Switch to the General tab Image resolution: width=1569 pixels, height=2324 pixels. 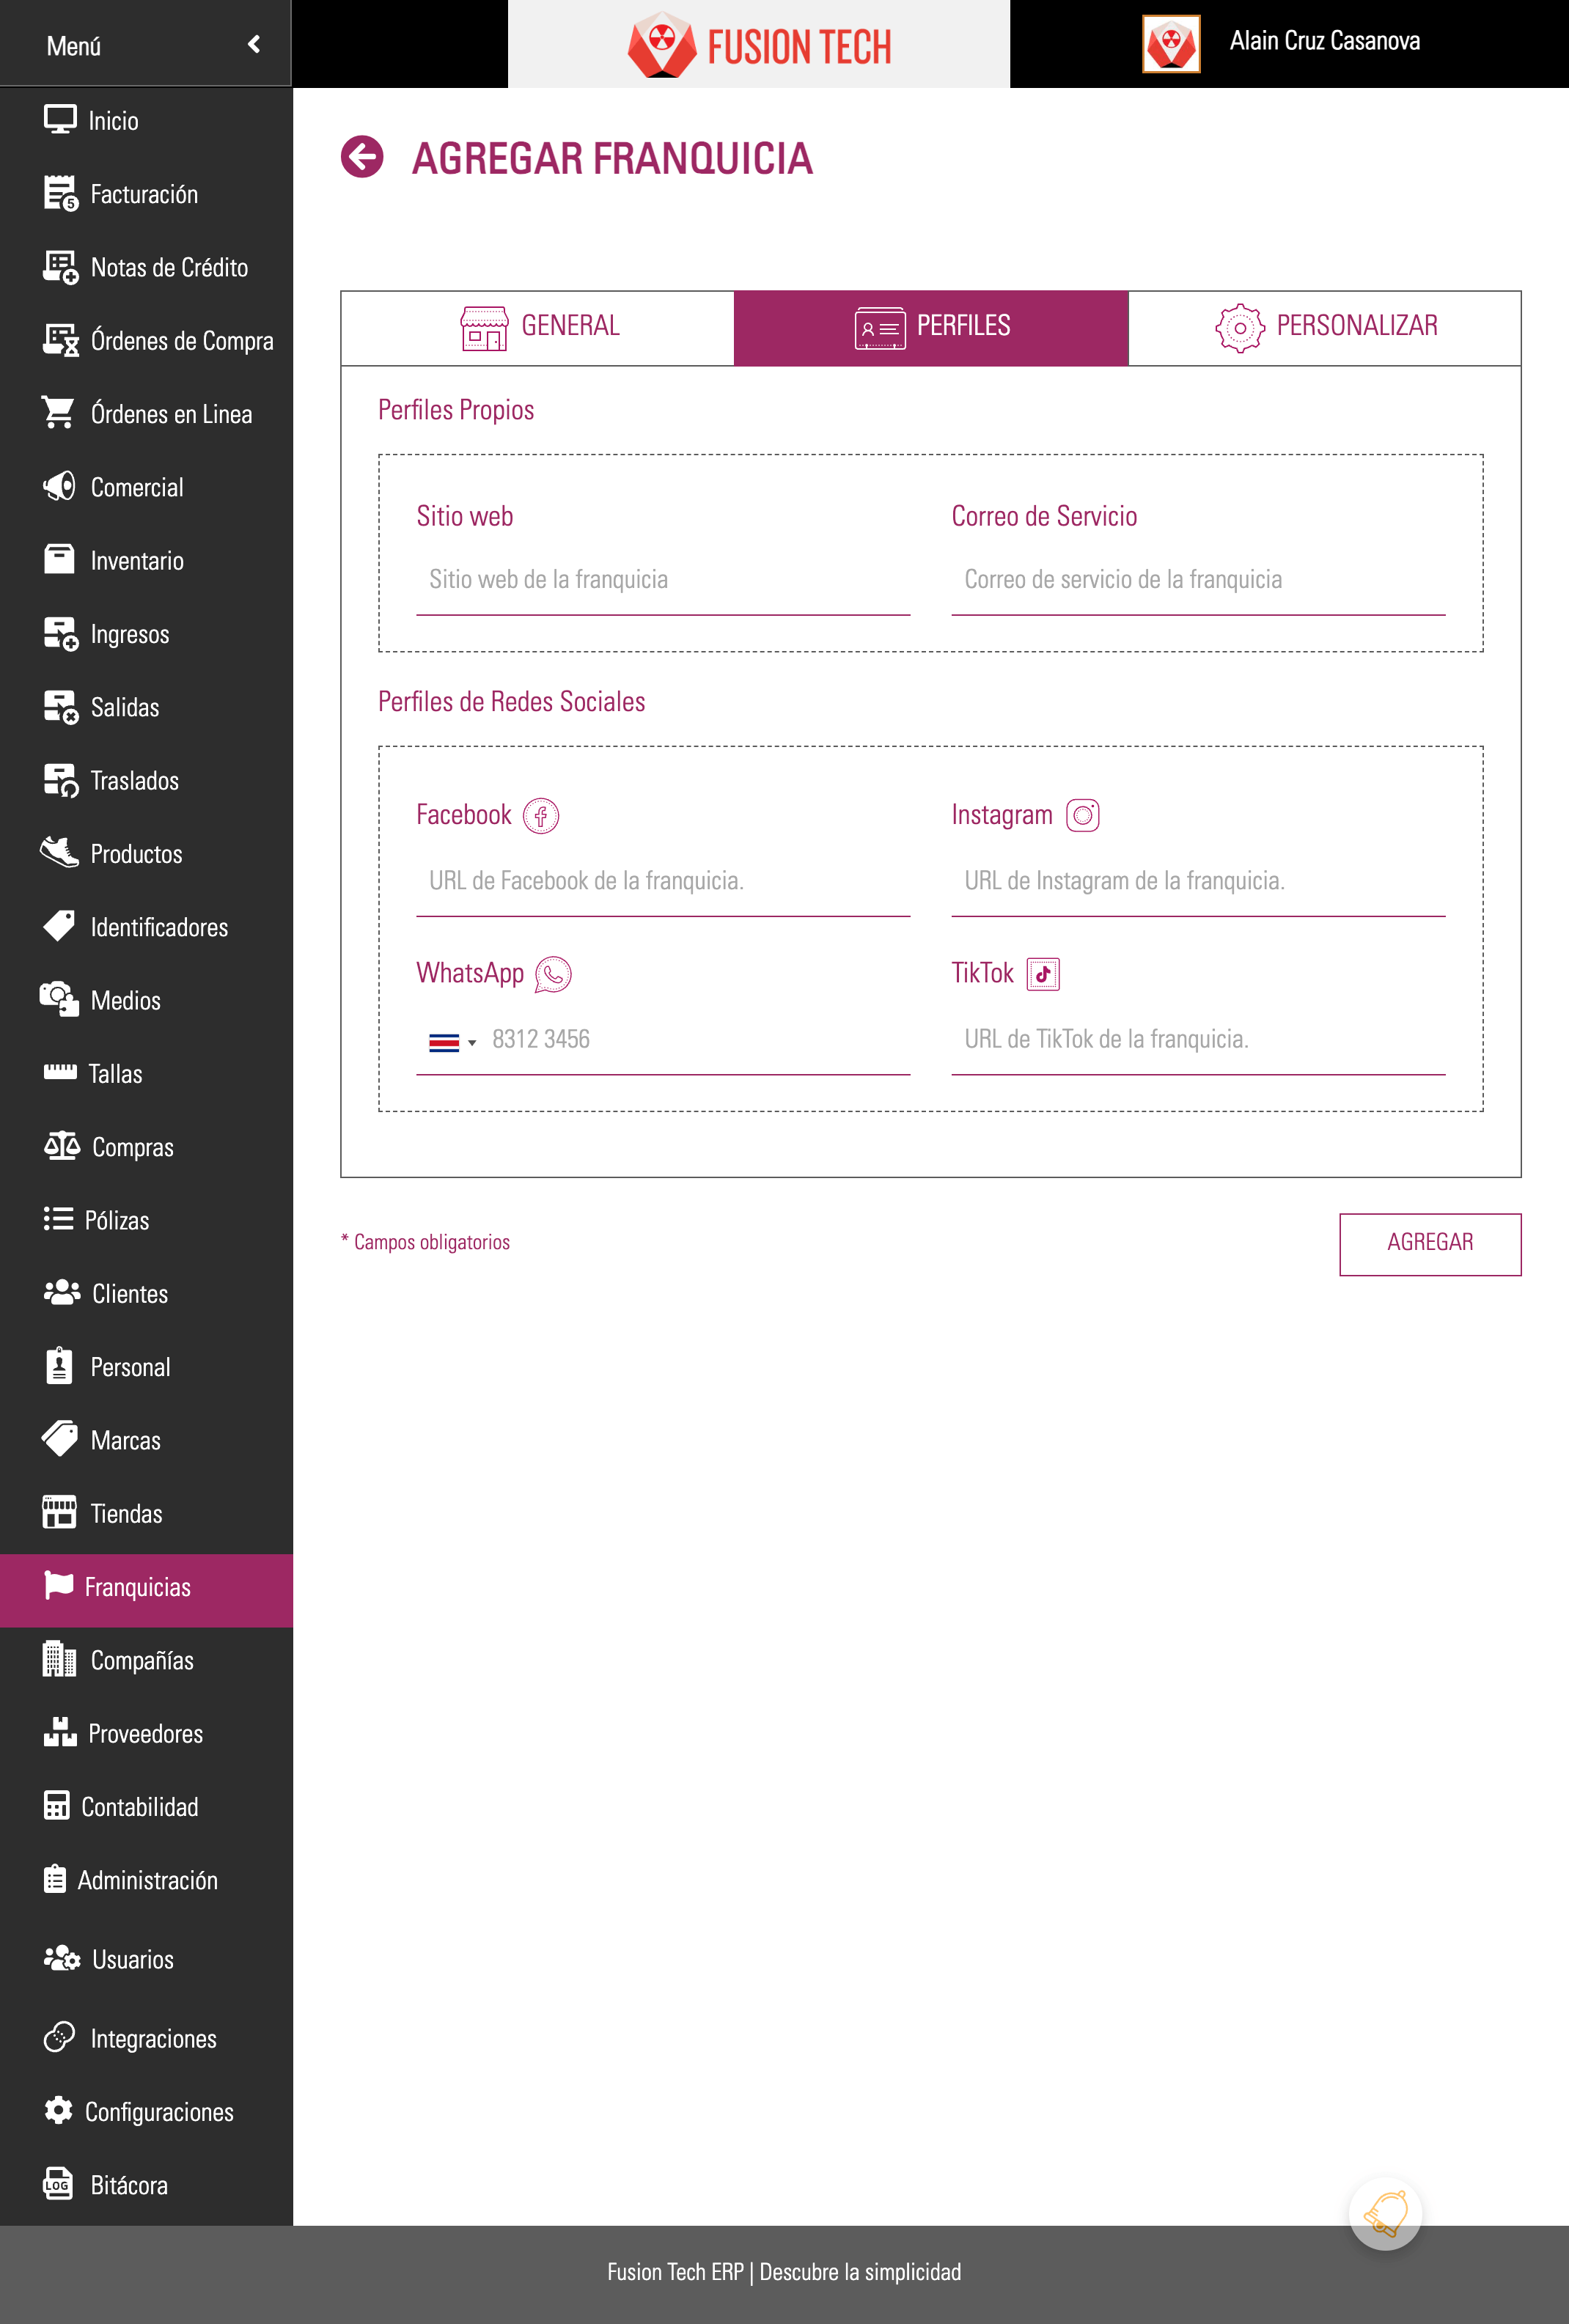click(538, 327)
